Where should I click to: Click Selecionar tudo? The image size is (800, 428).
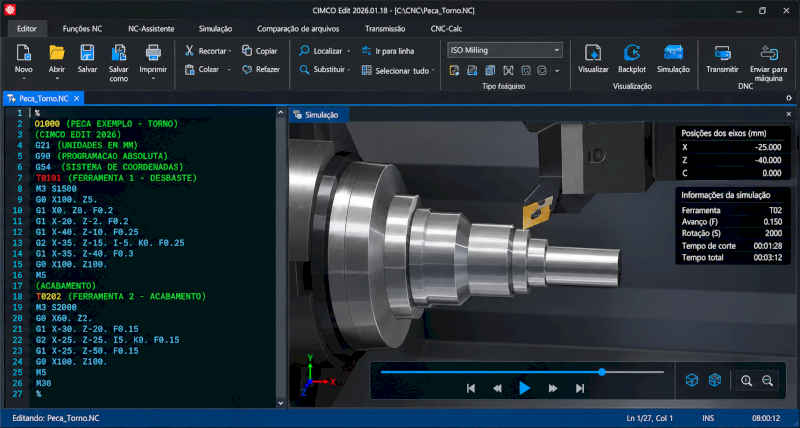click(395, 71)
